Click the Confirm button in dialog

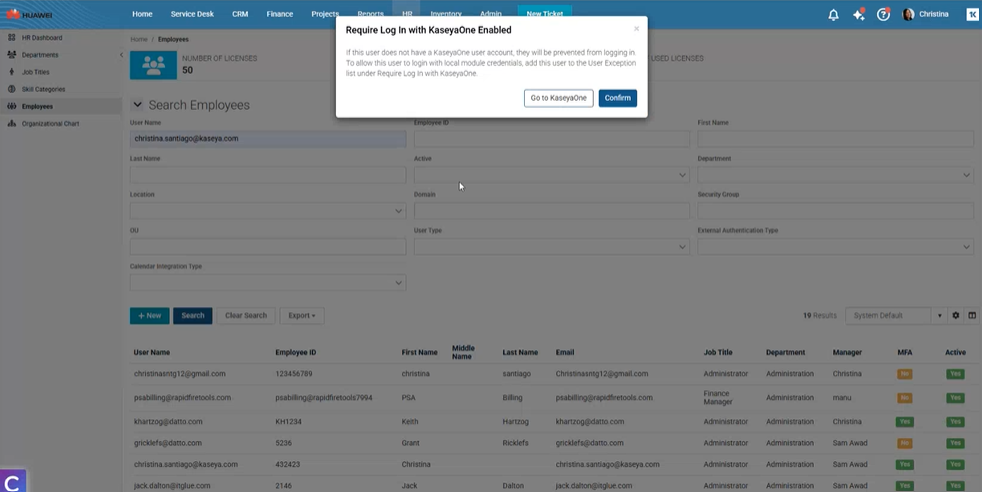(617, 98)
